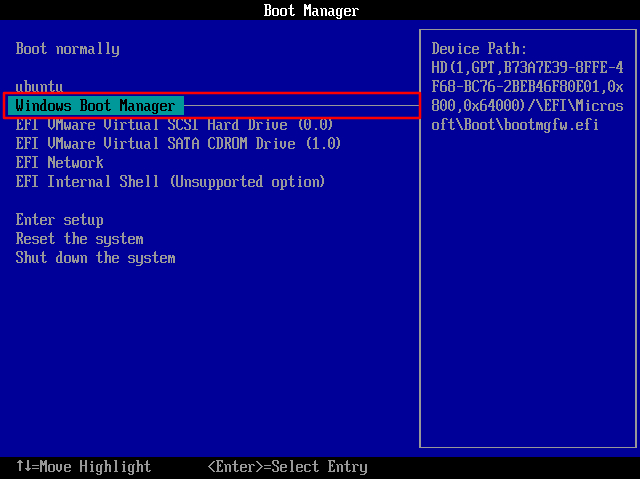640x479 pixels.
Task: Click Reset the system
Action: pos(80,239)
